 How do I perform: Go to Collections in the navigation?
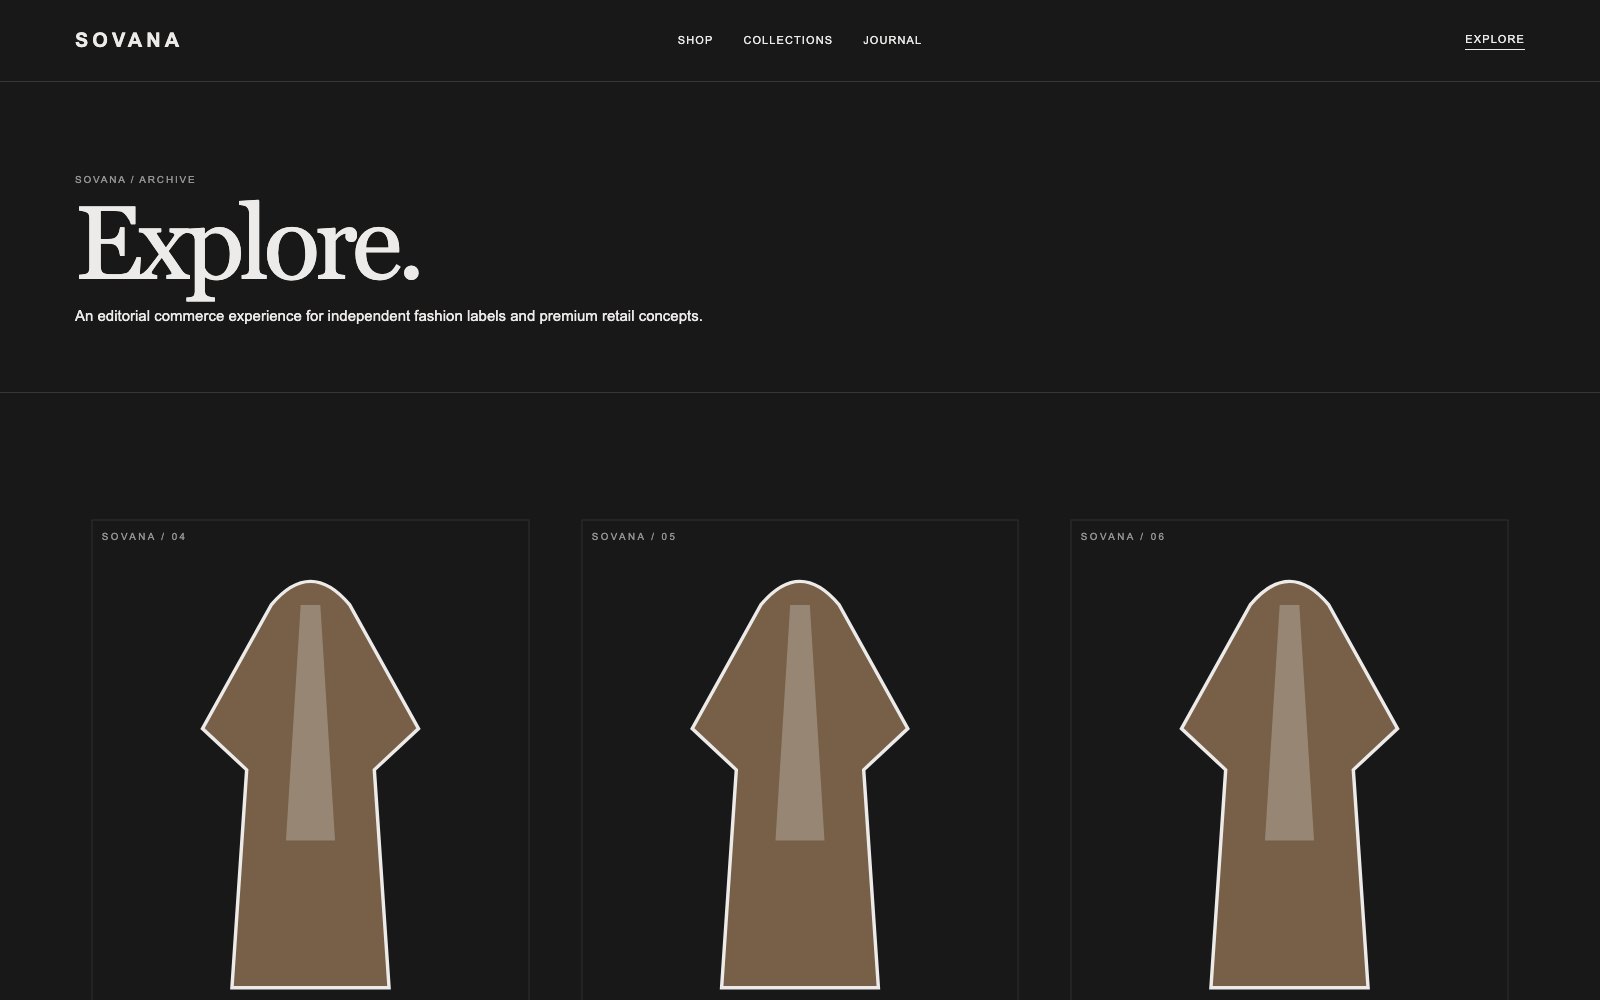click(x=788, y=40)
